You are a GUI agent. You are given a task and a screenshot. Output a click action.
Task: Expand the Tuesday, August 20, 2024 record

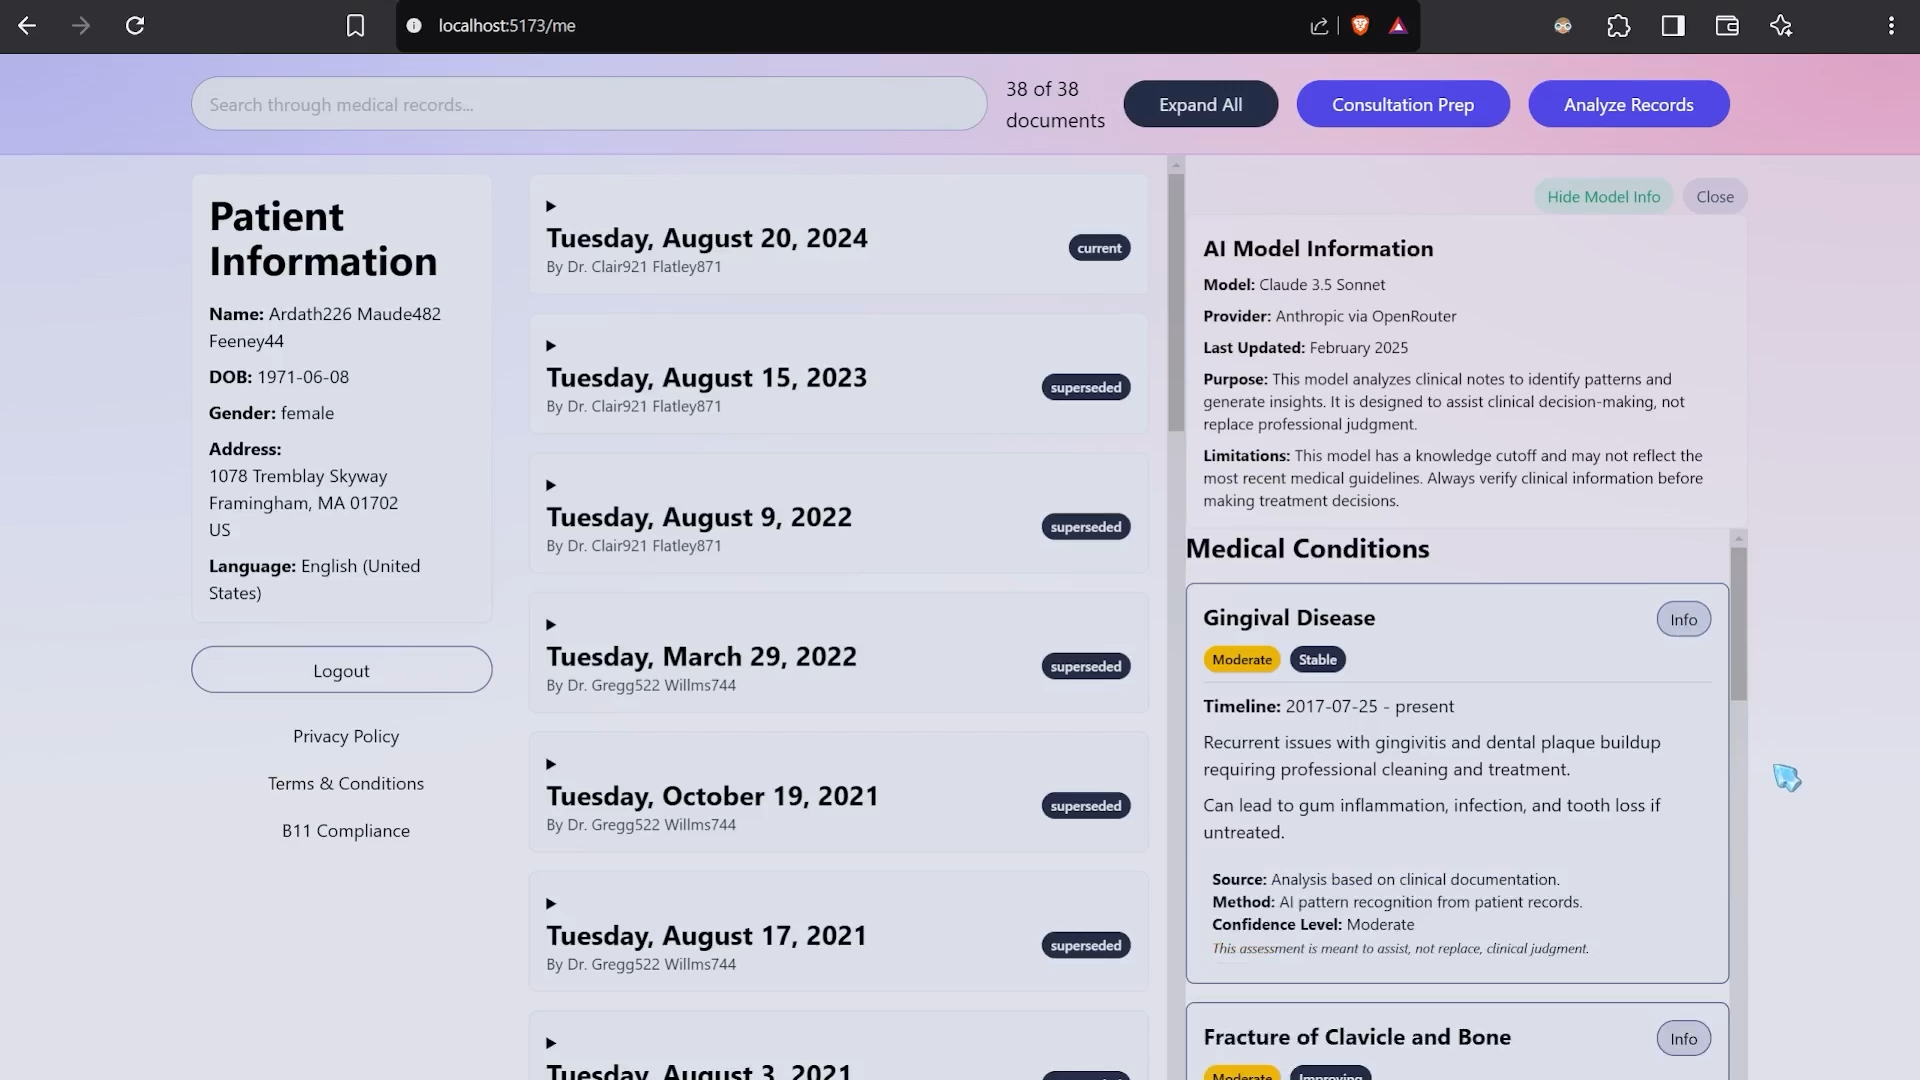click(x=552, y=206)
